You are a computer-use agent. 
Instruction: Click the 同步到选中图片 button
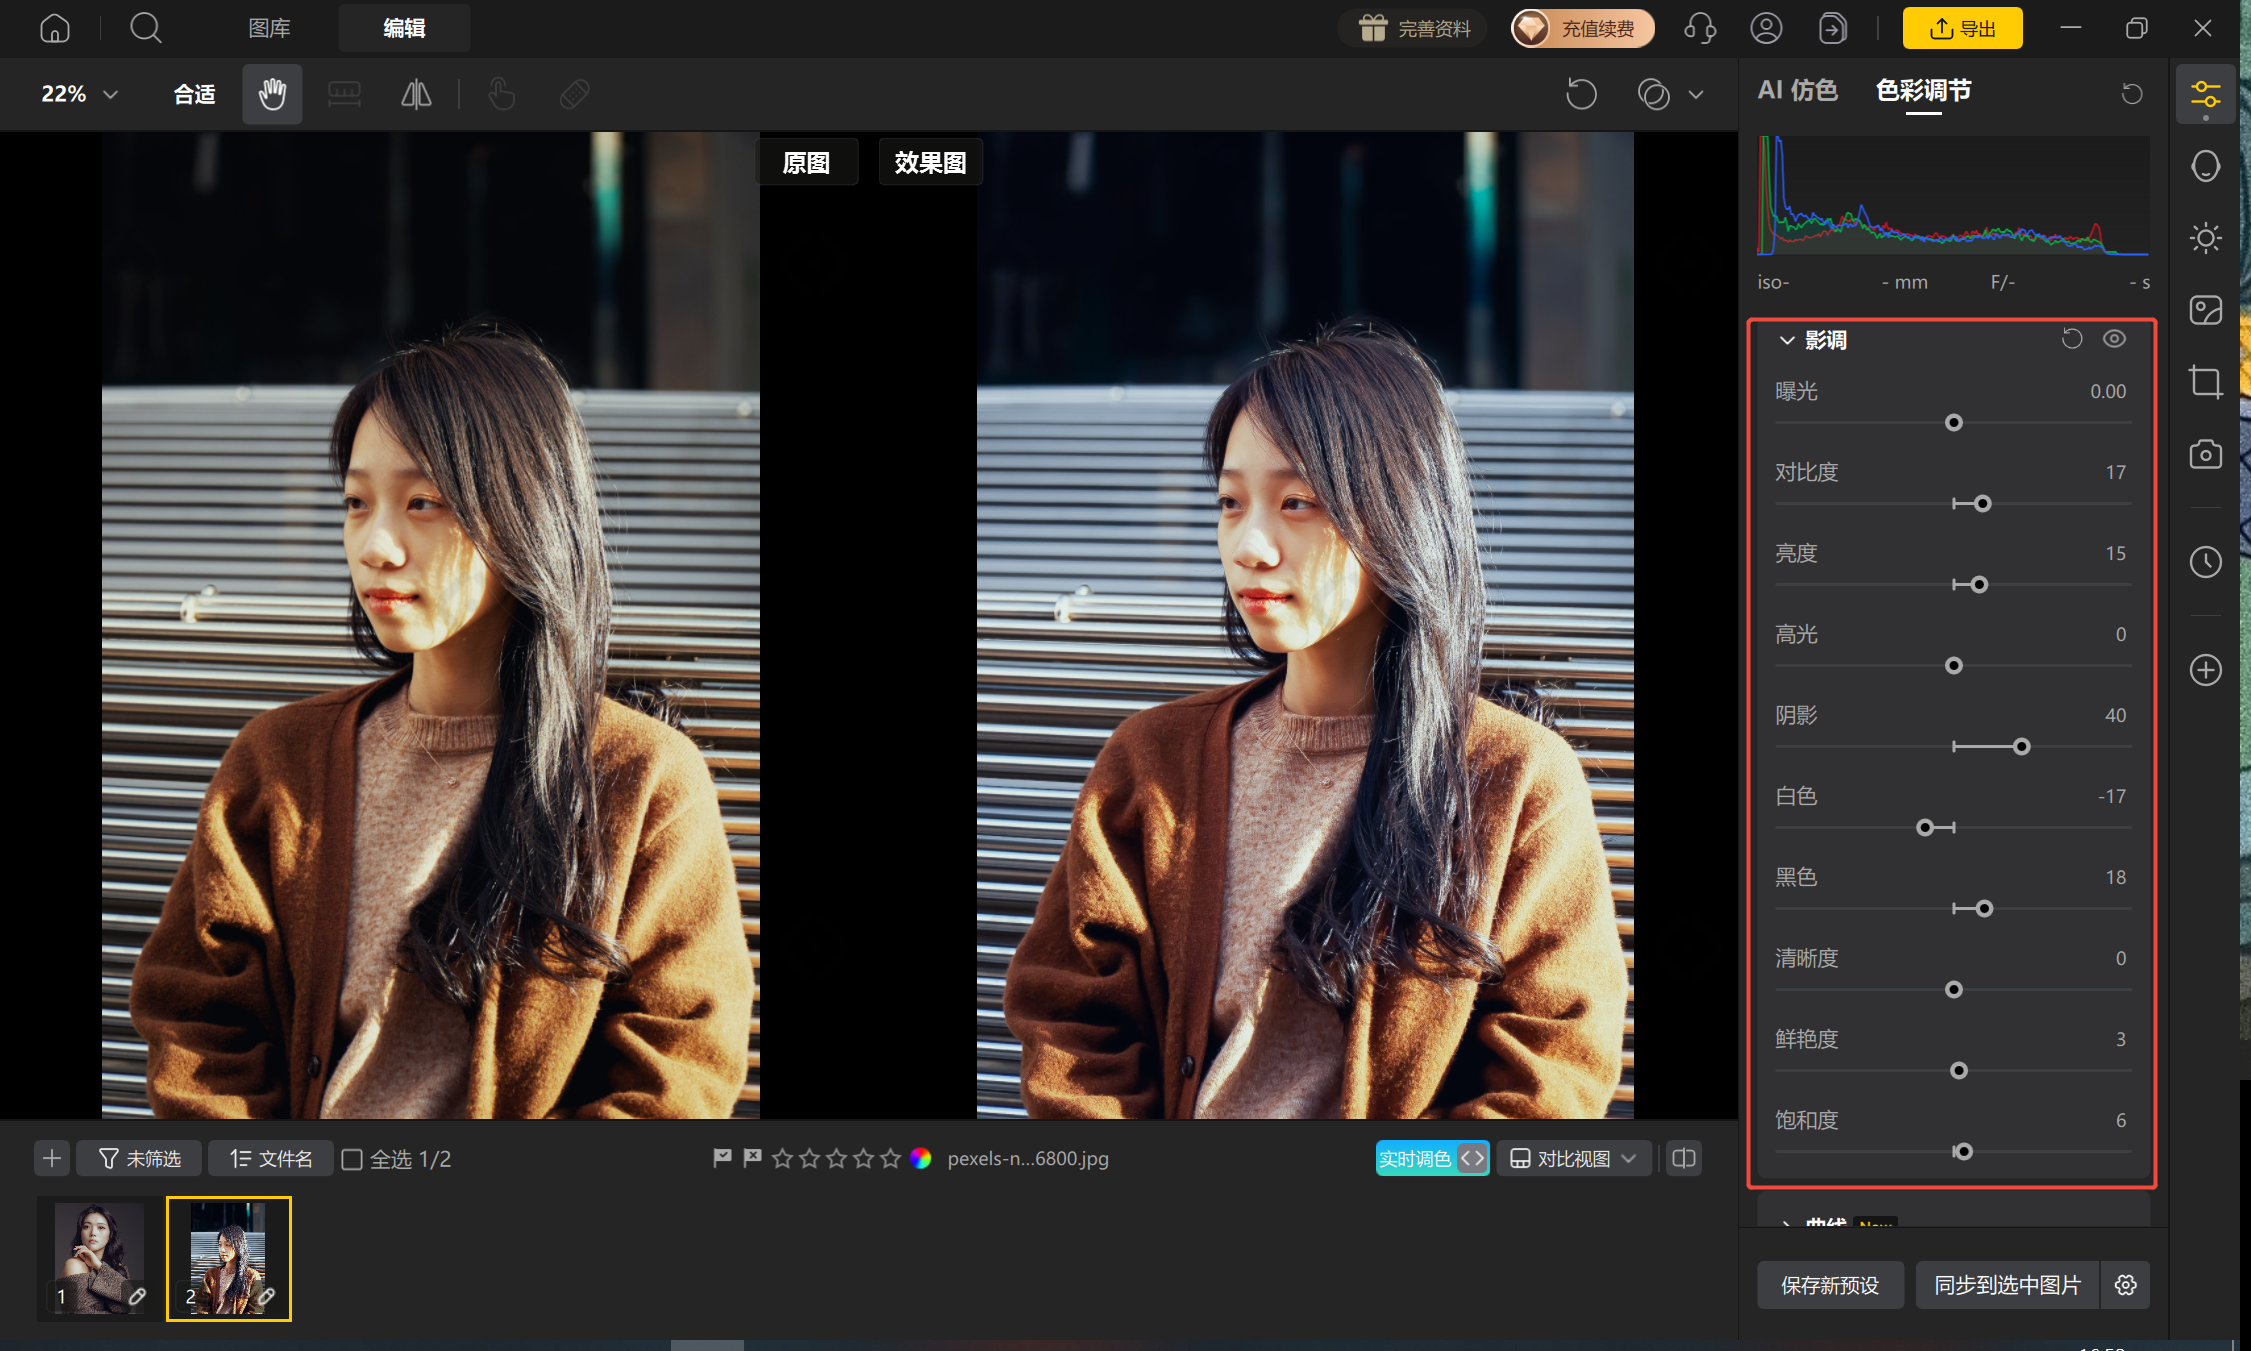coord(2007,1285)
